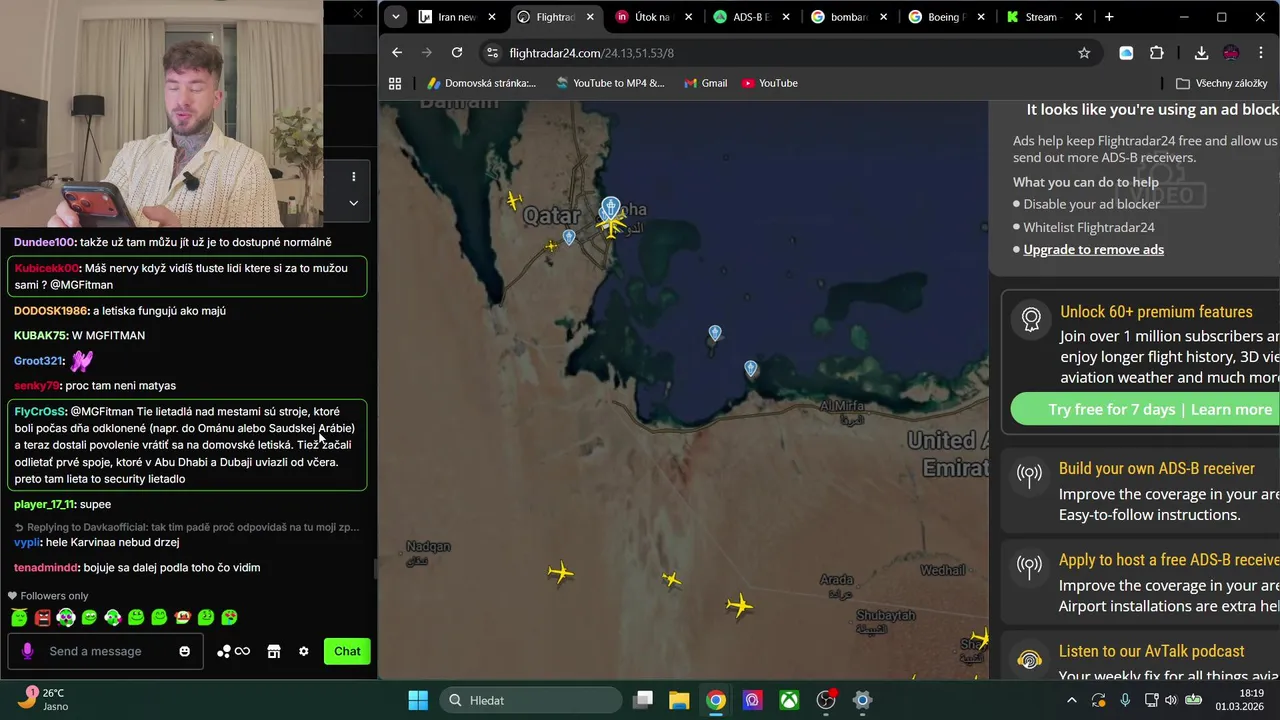Open the weather widget showing 26°C Jasno
This screenshot has height=720, width=1280.
[x=44, y=699]
